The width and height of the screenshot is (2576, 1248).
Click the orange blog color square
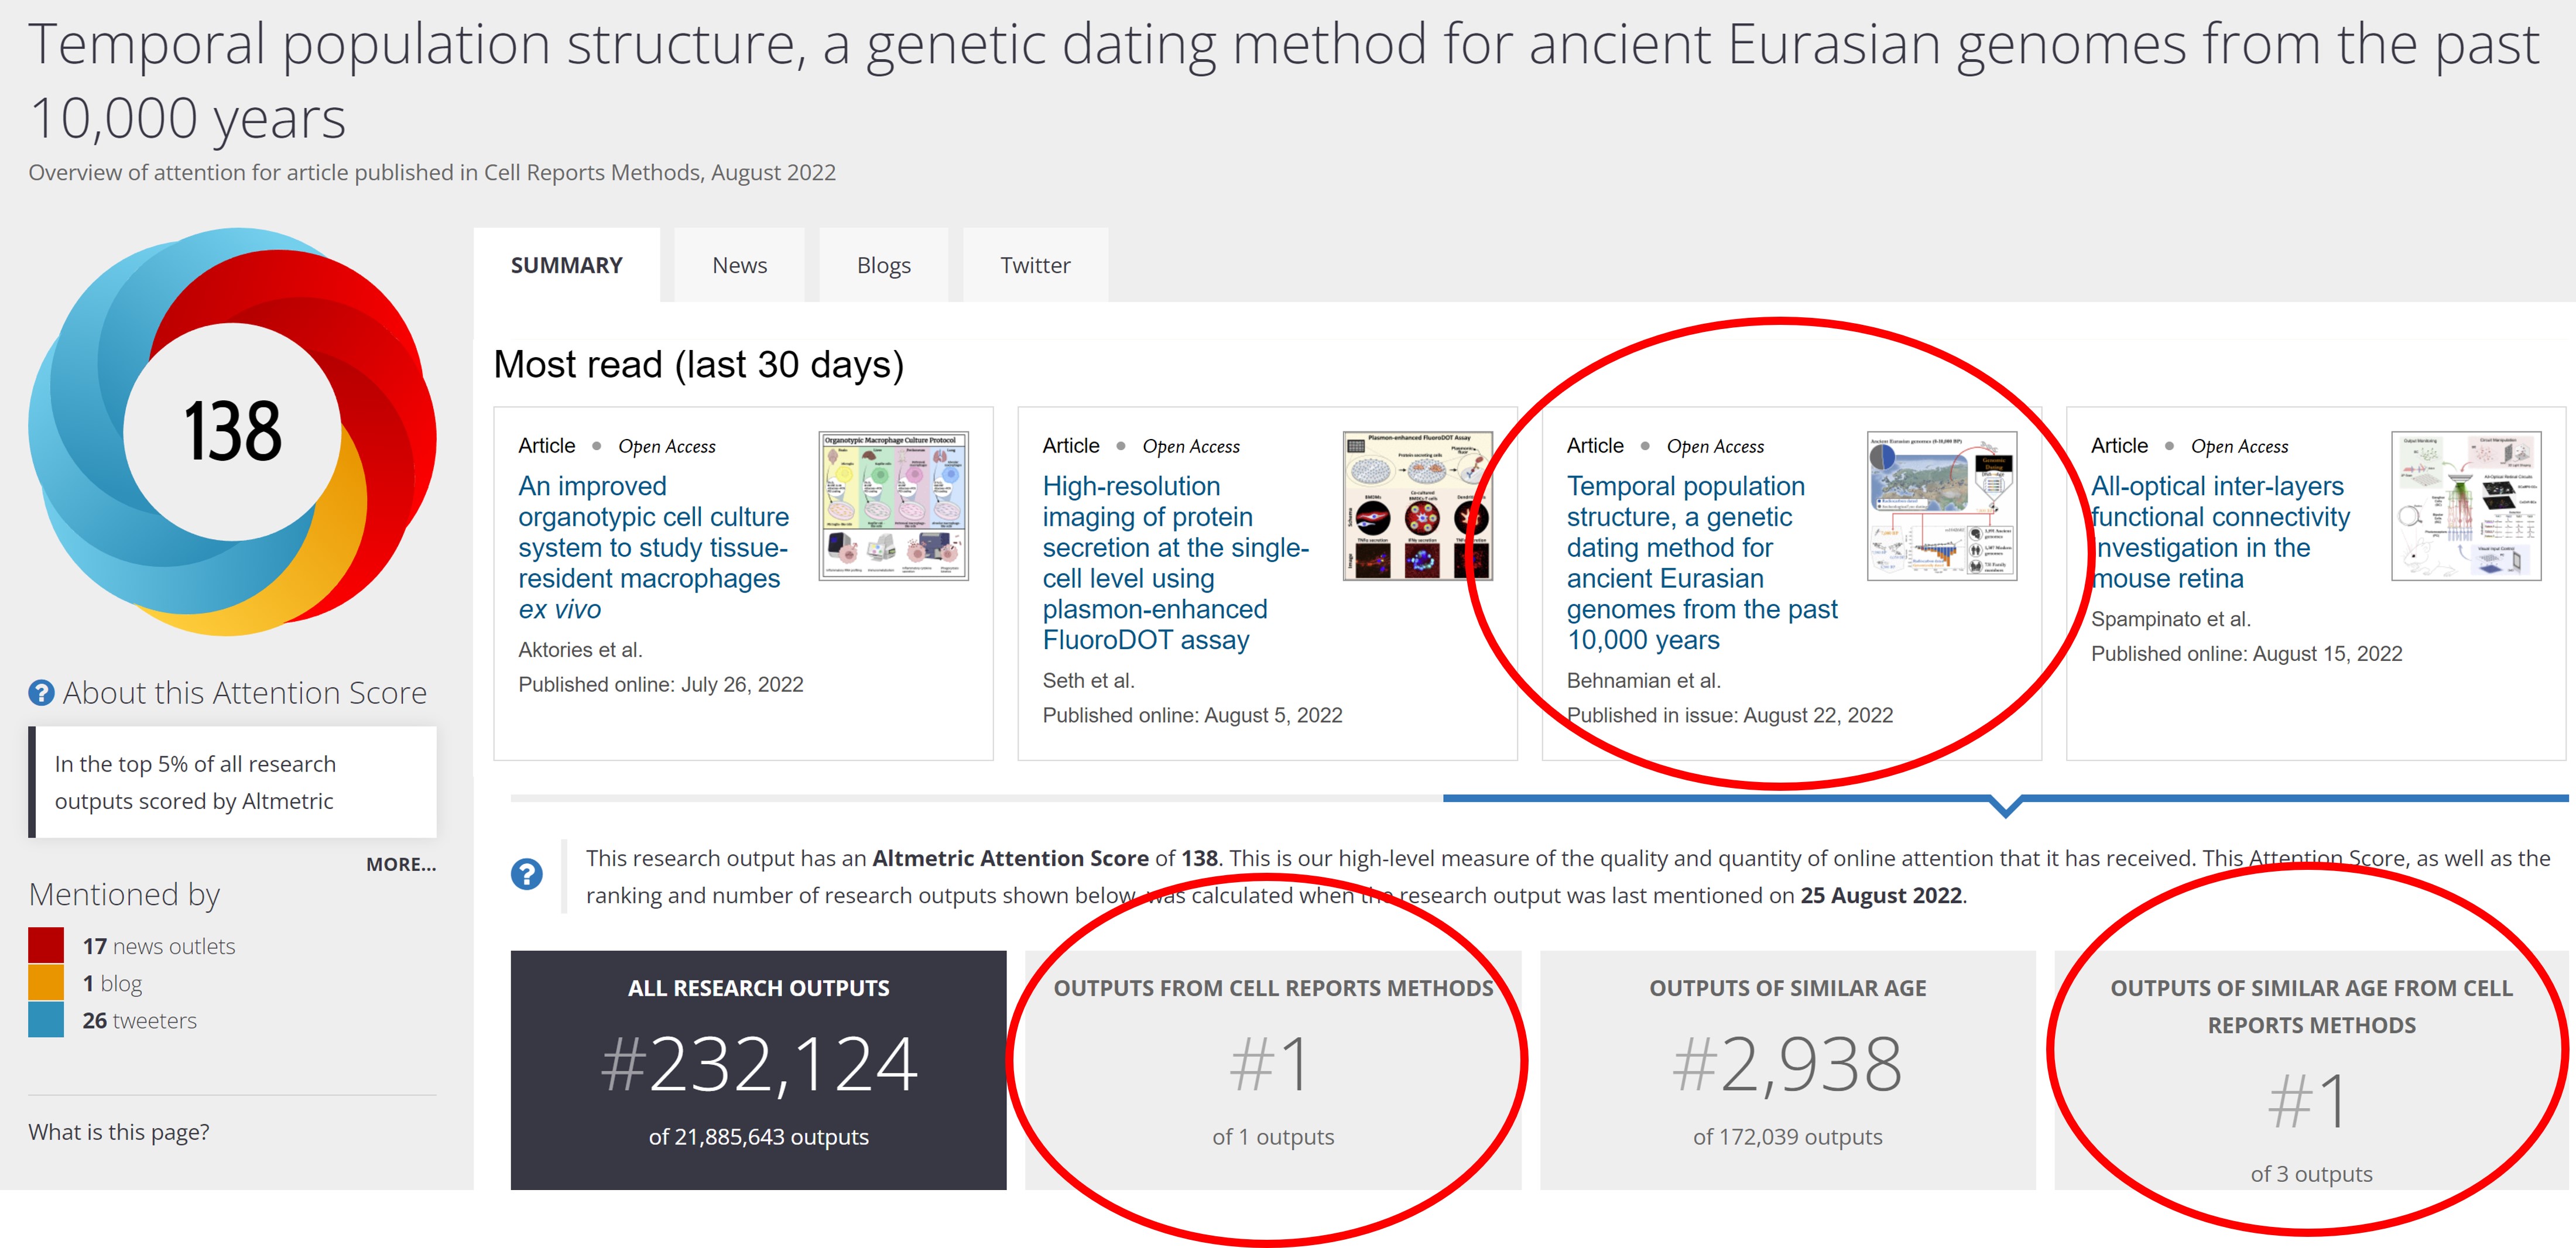(46, 983)
